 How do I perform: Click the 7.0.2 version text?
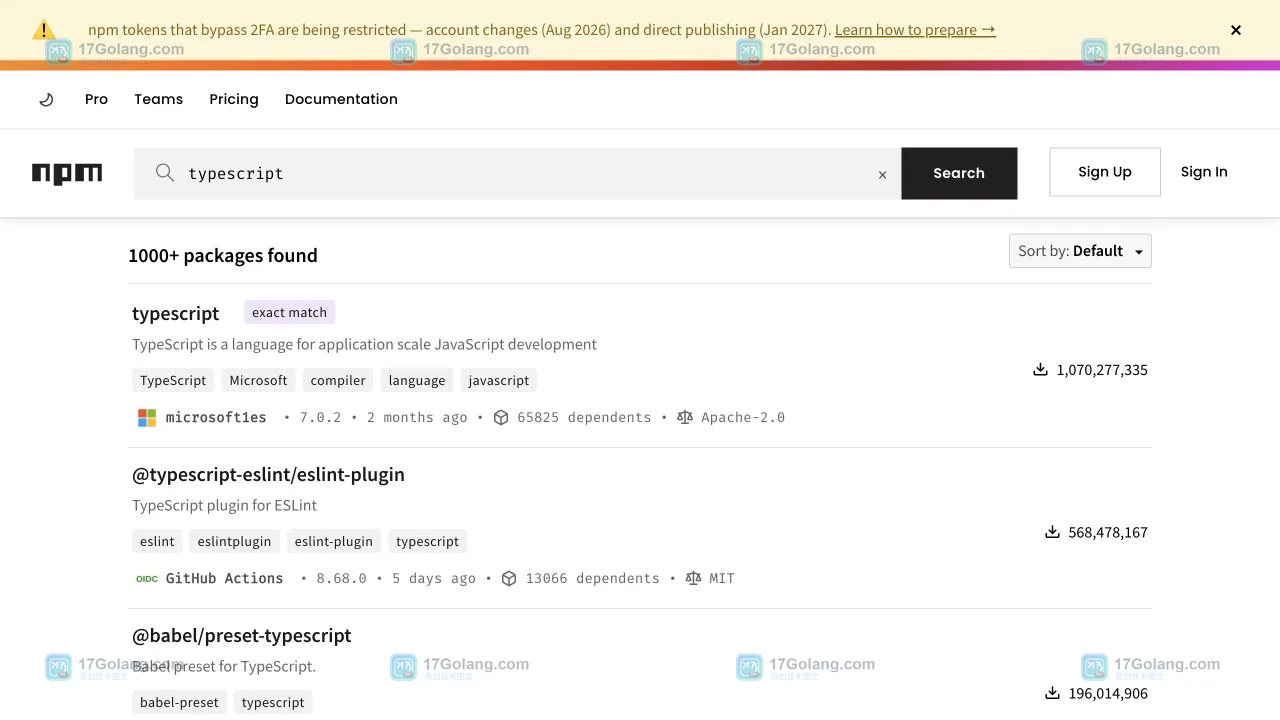pyautogui.click(x=320, y=418)
